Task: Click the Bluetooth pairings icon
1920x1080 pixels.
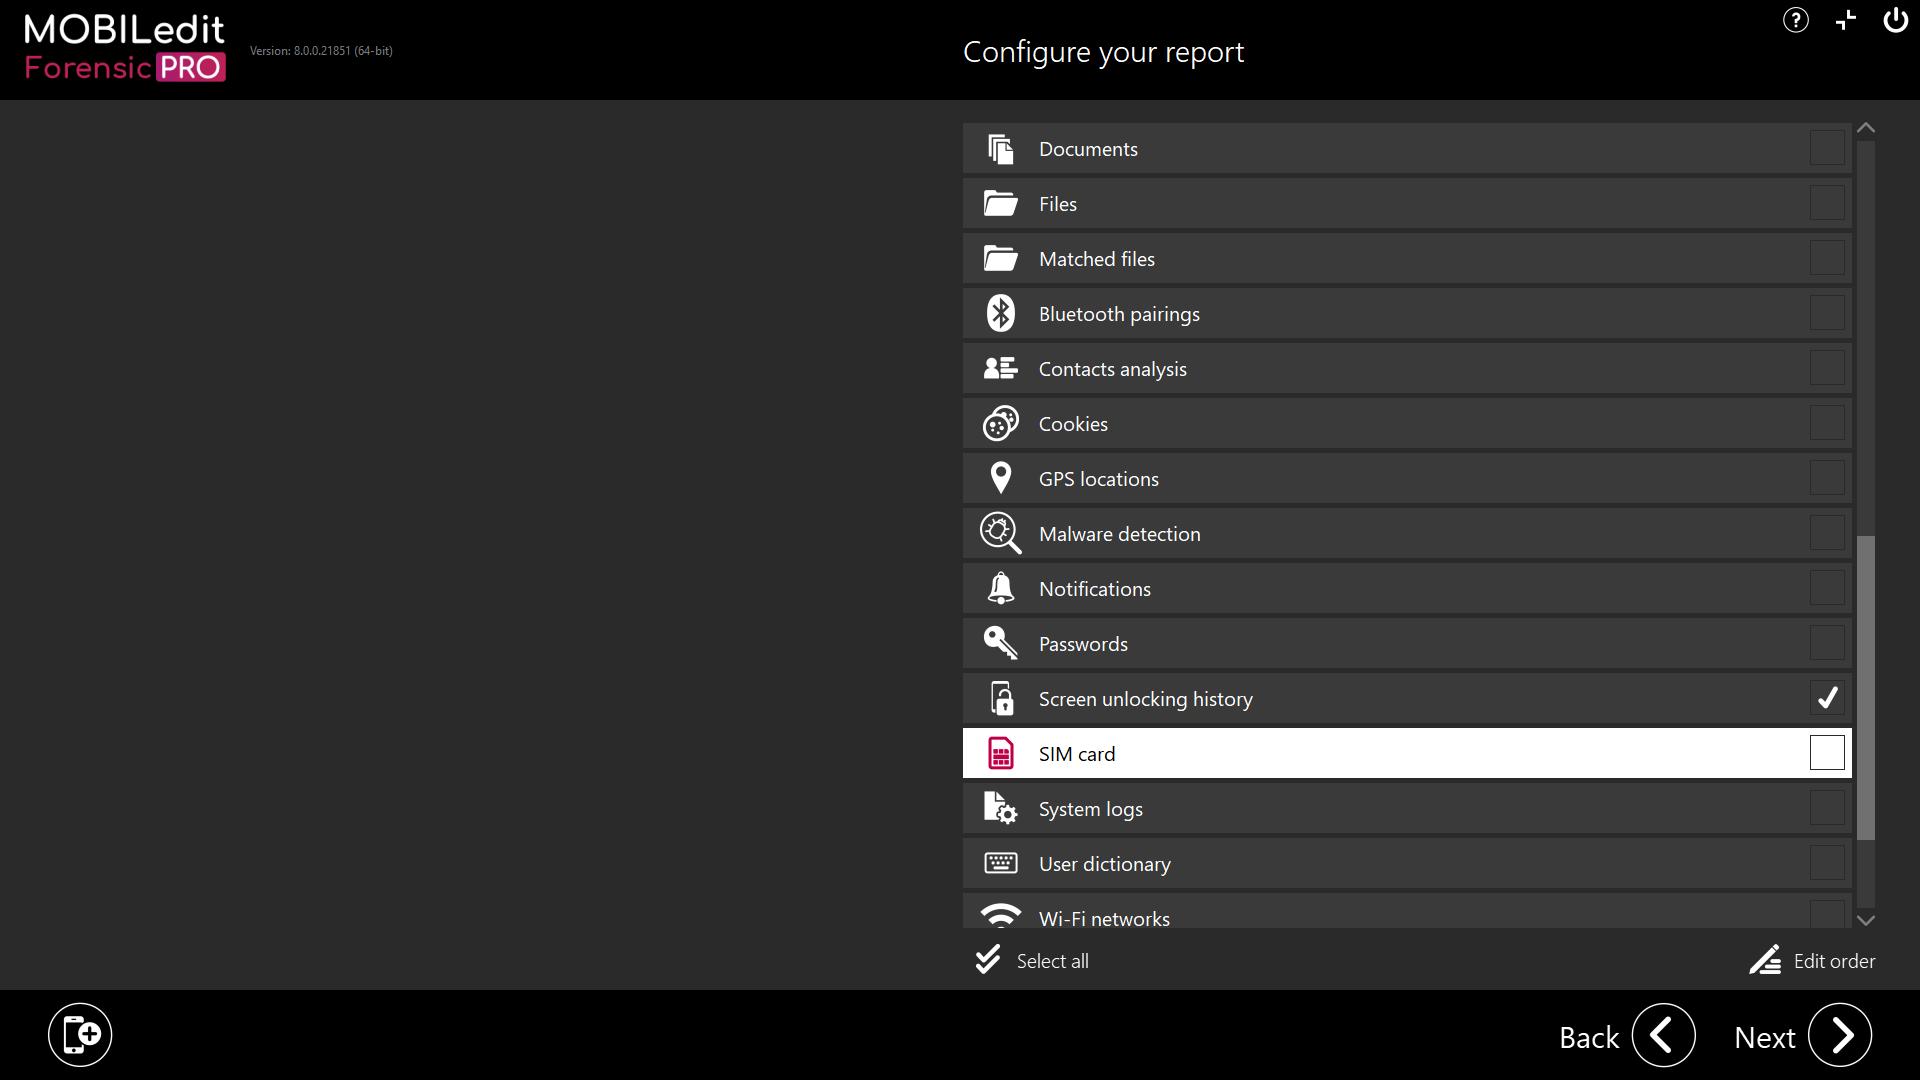Action: coord(1000,313)
